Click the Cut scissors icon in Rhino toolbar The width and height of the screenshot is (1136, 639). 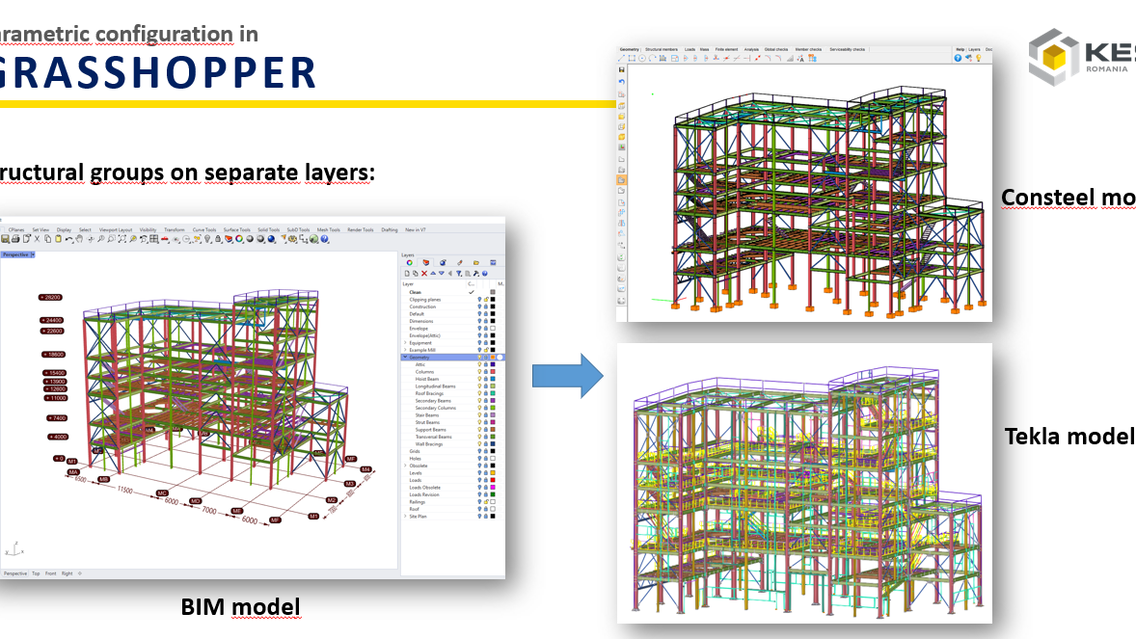[x=37, y=238]
